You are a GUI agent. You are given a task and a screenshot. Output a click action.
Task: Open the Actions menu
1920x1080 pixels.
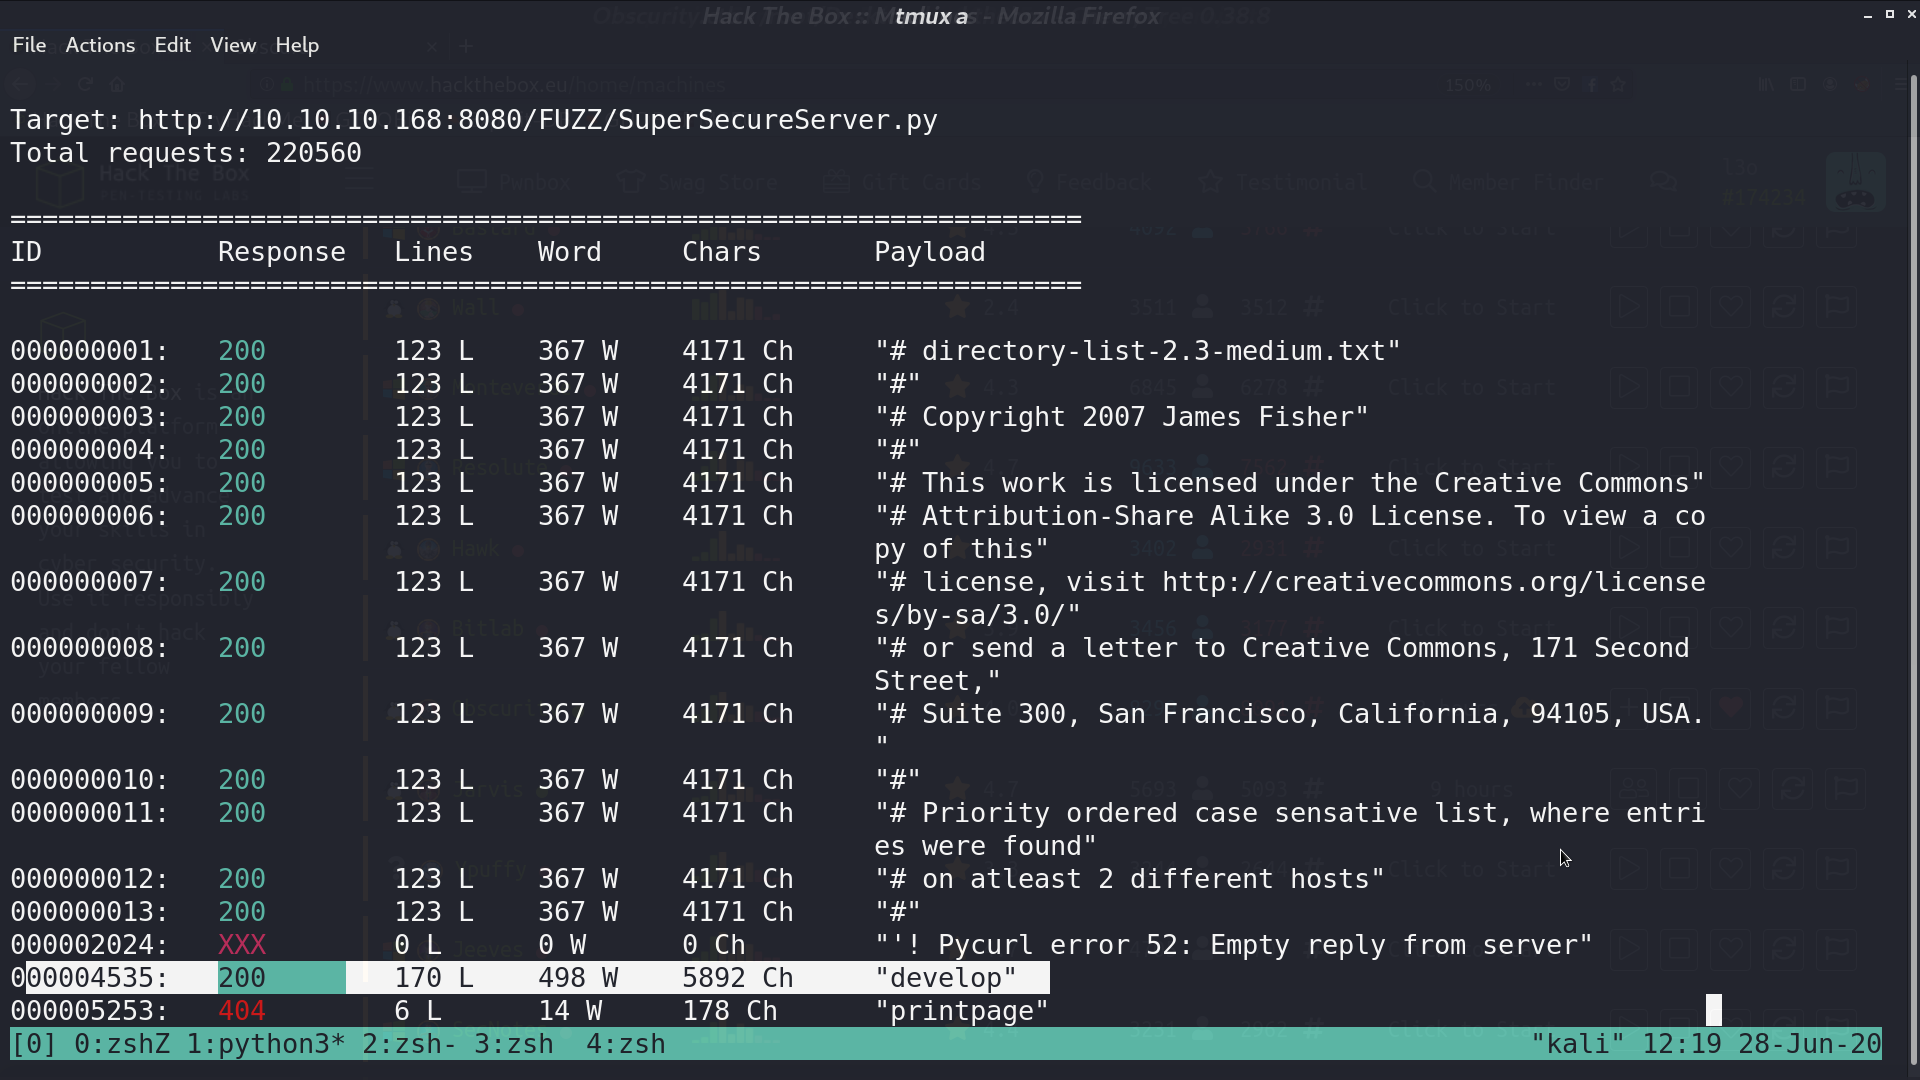coord(100,45)
